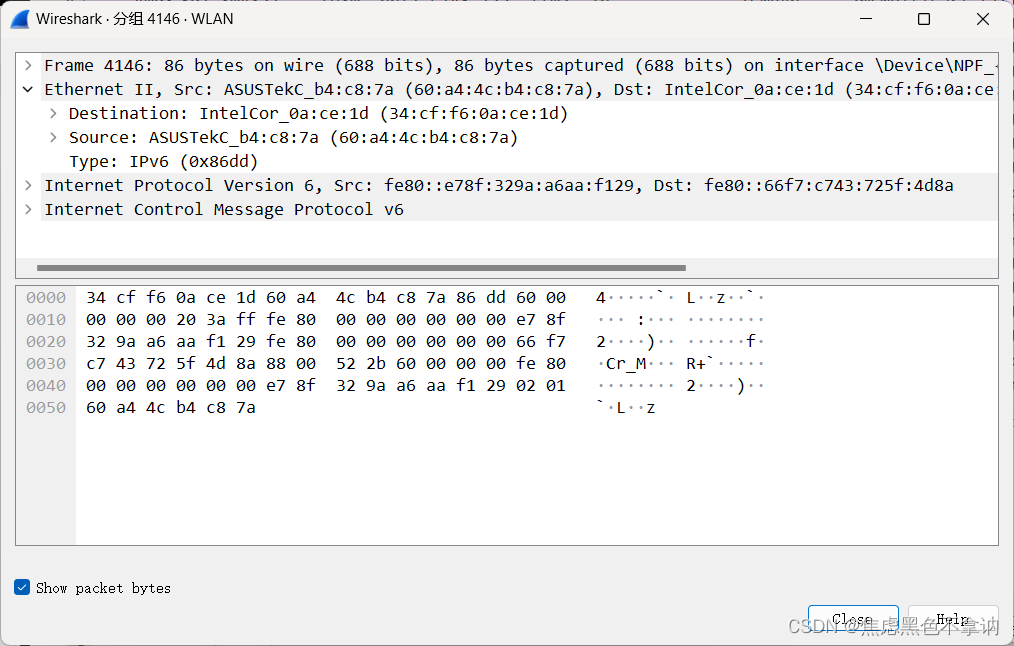Select hex byte 34 at offset 0000
Screen dimensions: 1014x646
point(96,296)
